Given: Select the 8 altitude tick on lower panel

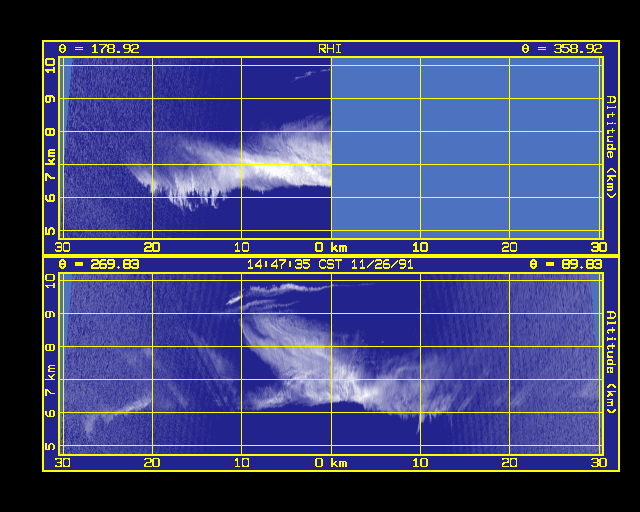Looking at the screenshot, I should pos(50,347).
